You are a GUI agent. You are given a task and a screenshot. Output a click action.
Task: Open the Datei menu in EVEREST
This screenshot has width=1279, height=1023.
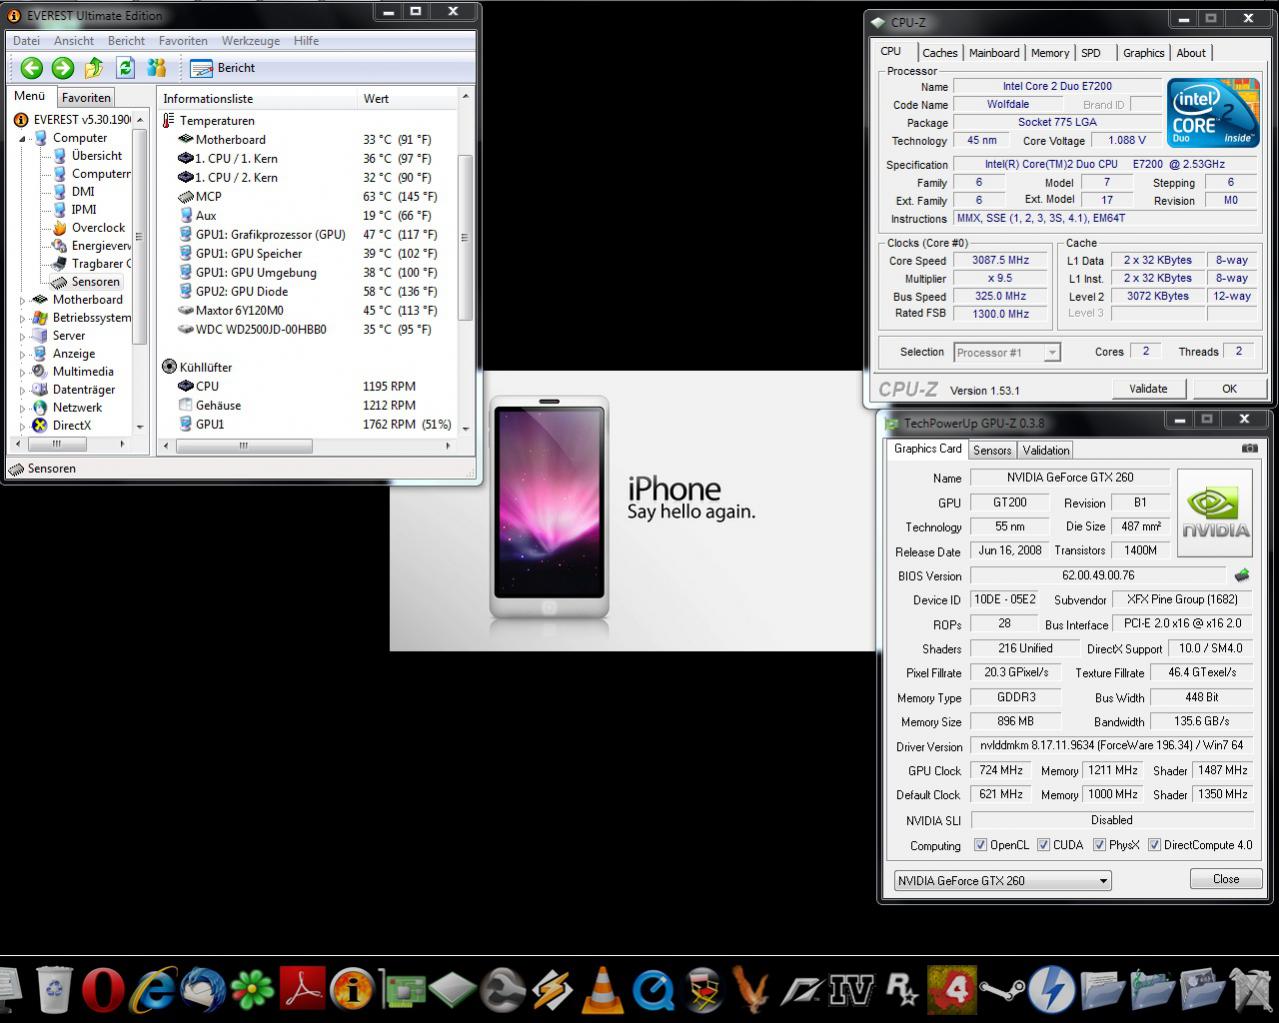26,41
